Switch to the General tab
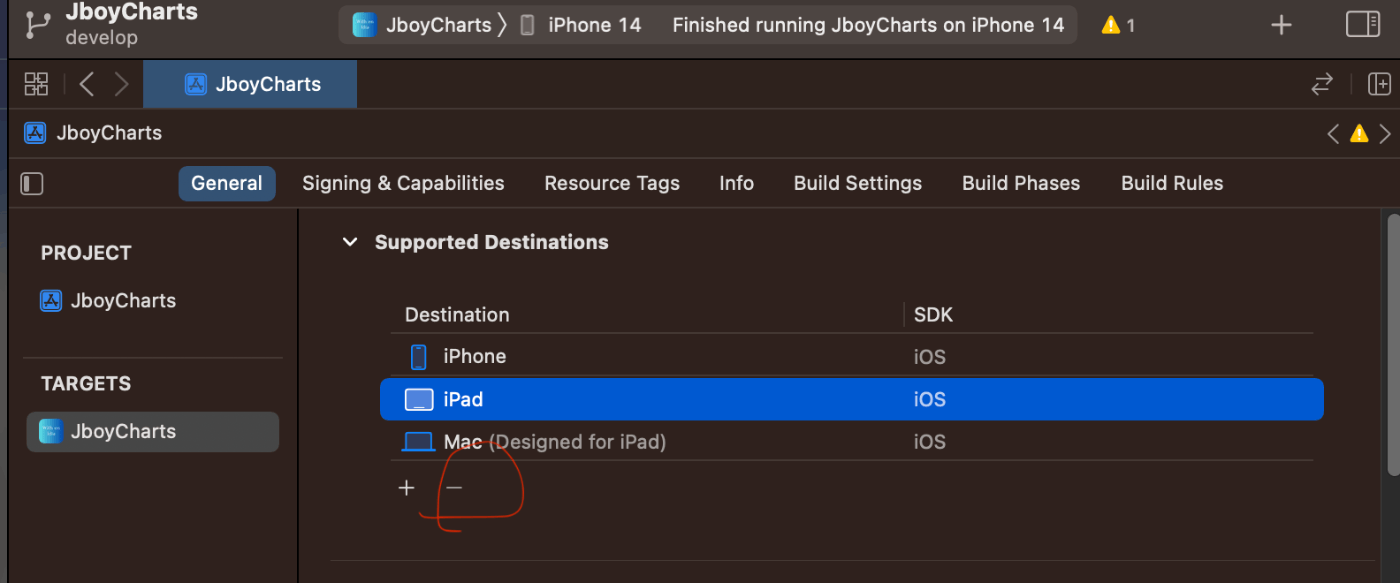Screen dimensions: 1400x583 [227, 183]
